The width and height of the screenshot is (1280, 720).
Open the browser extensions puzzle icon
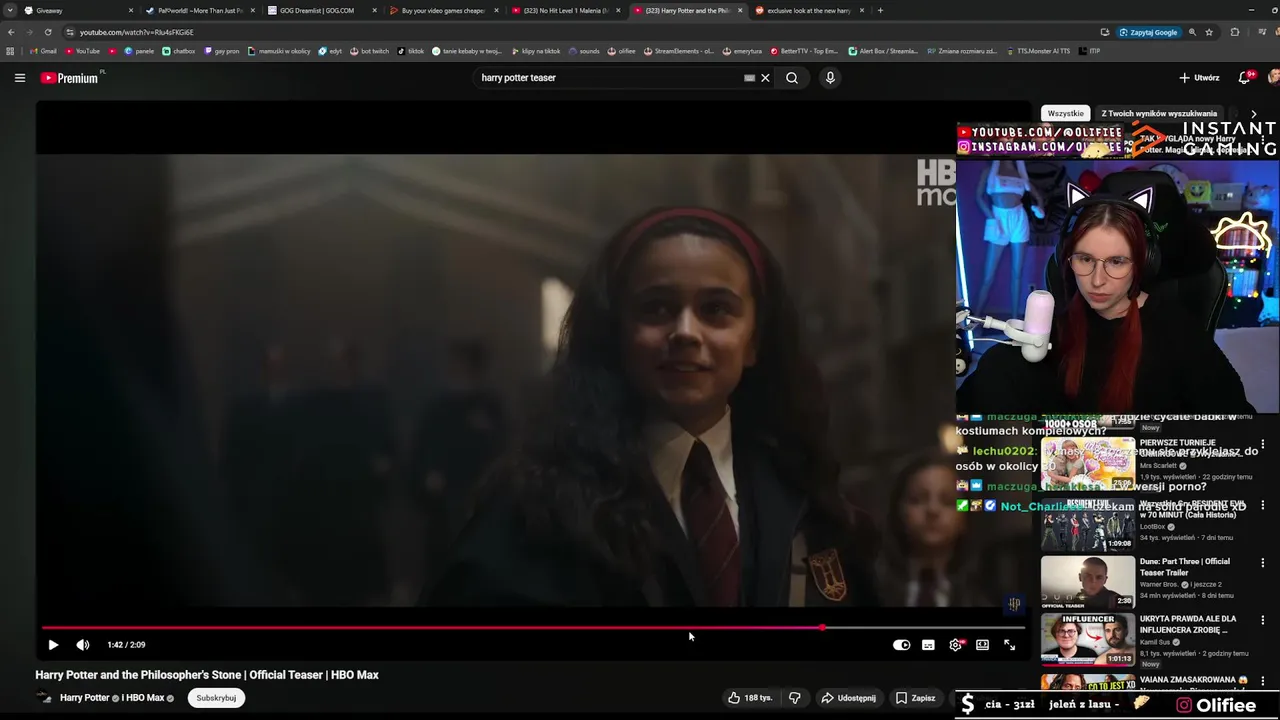pos(1235,32)
